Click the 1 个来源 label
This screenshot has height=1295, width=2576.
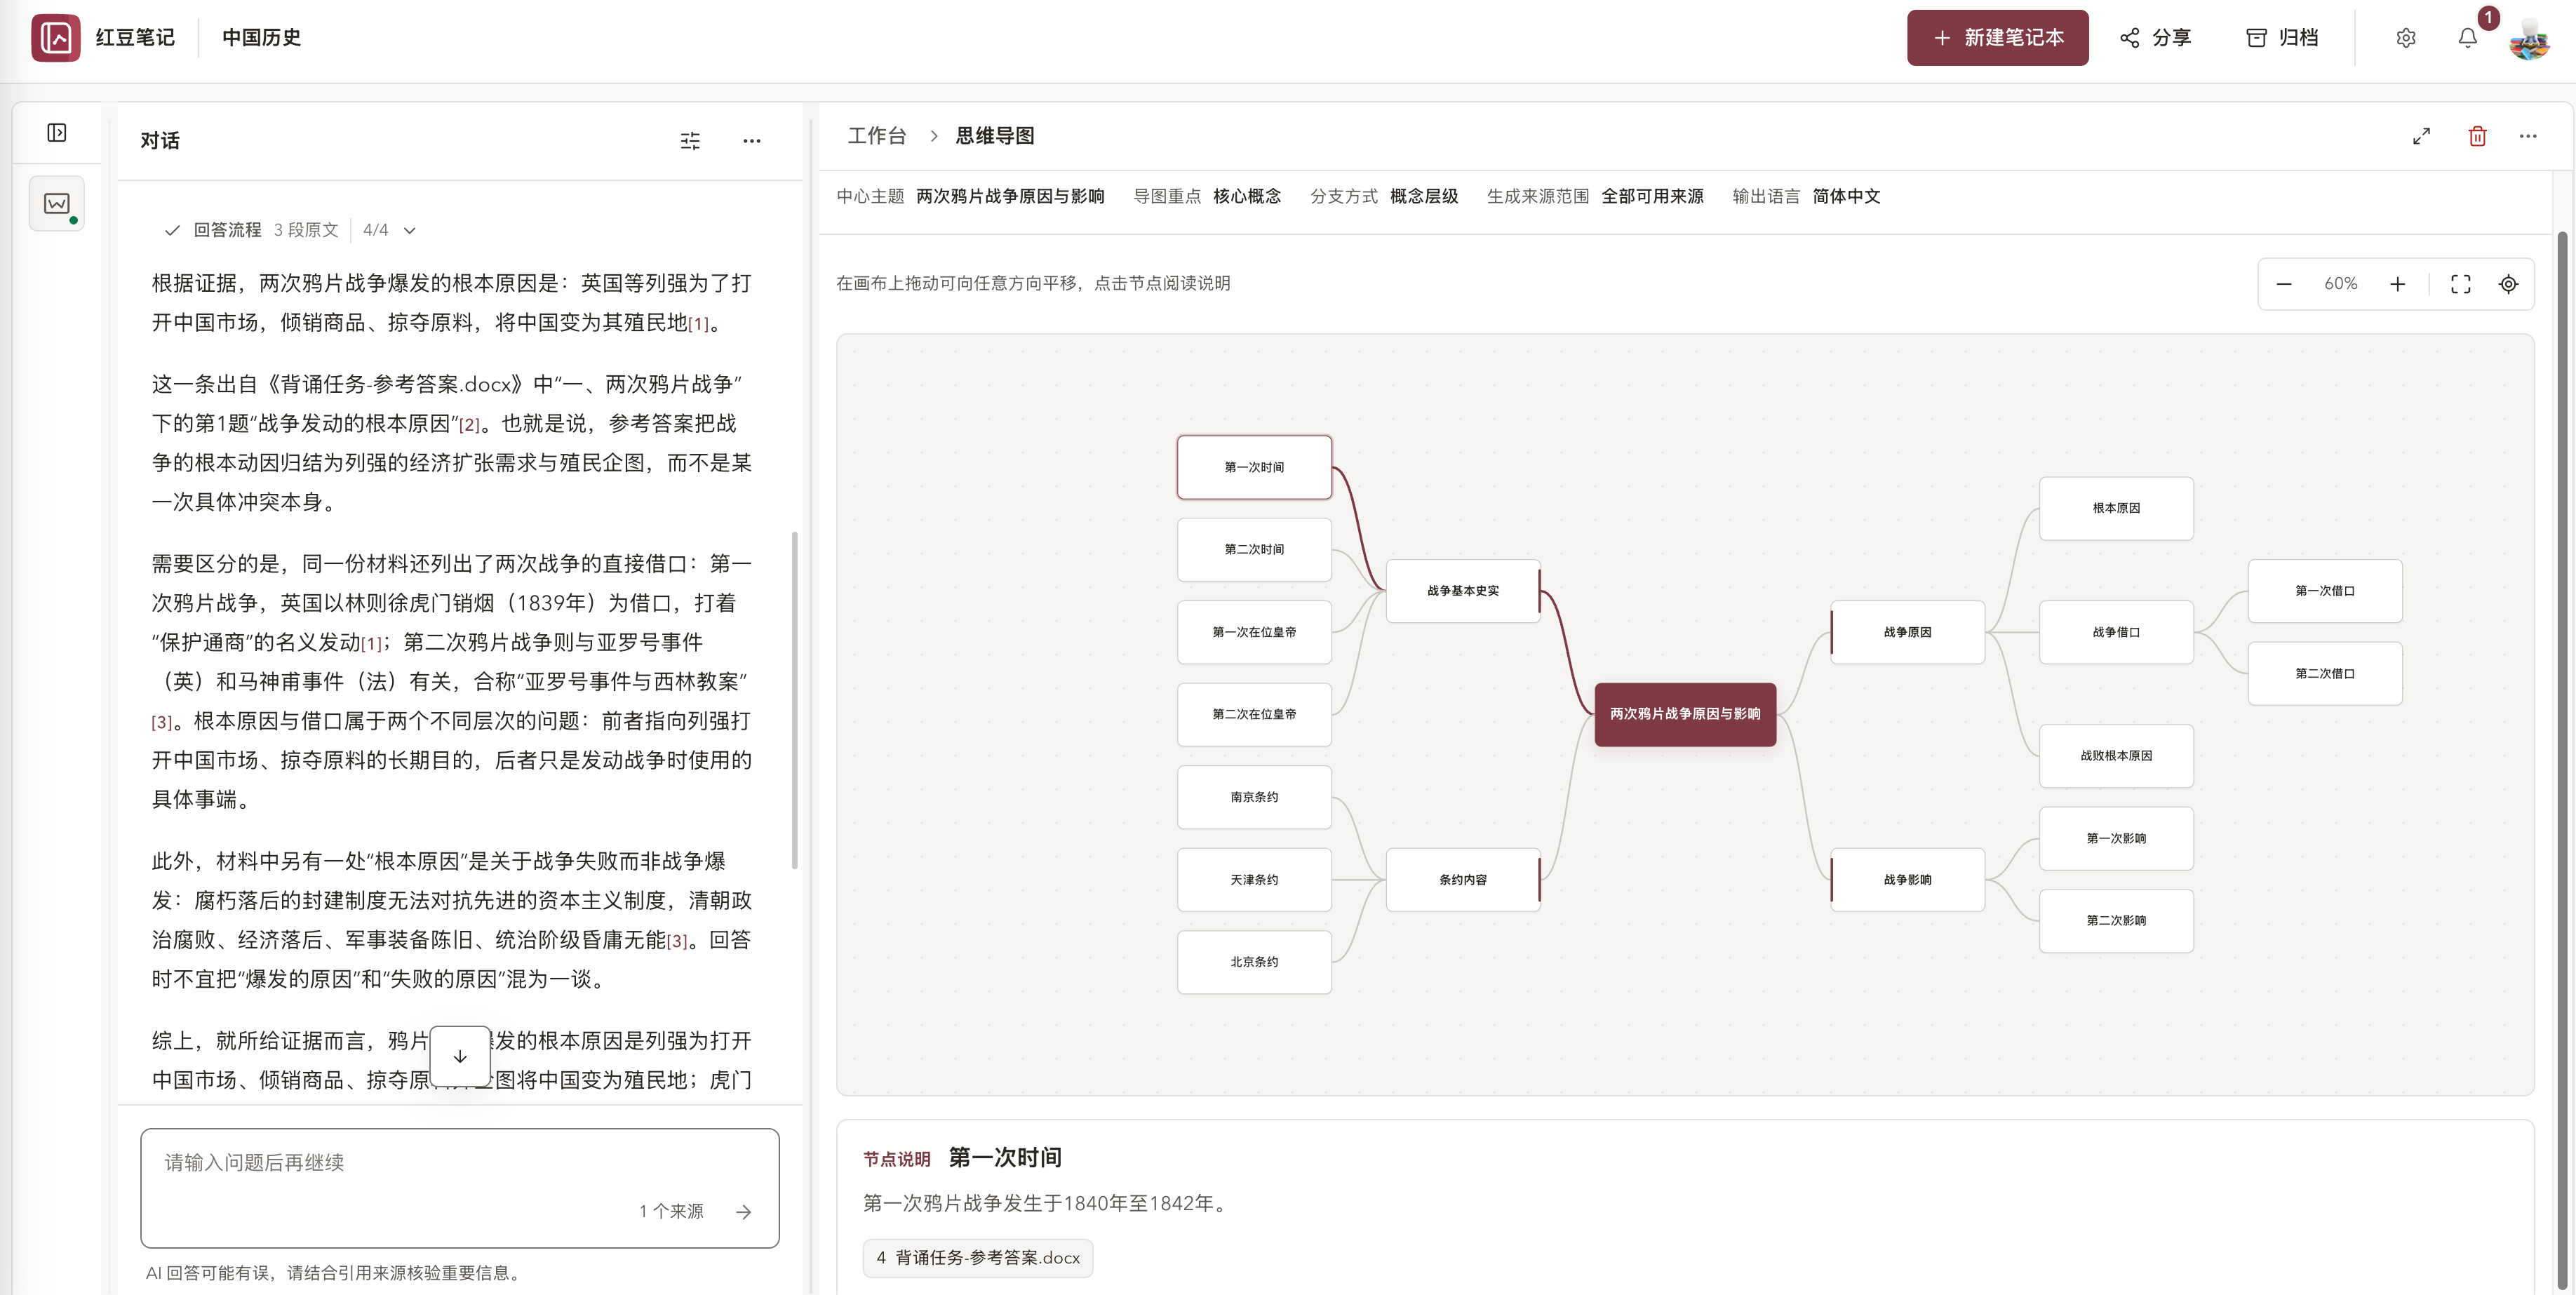671,1211
